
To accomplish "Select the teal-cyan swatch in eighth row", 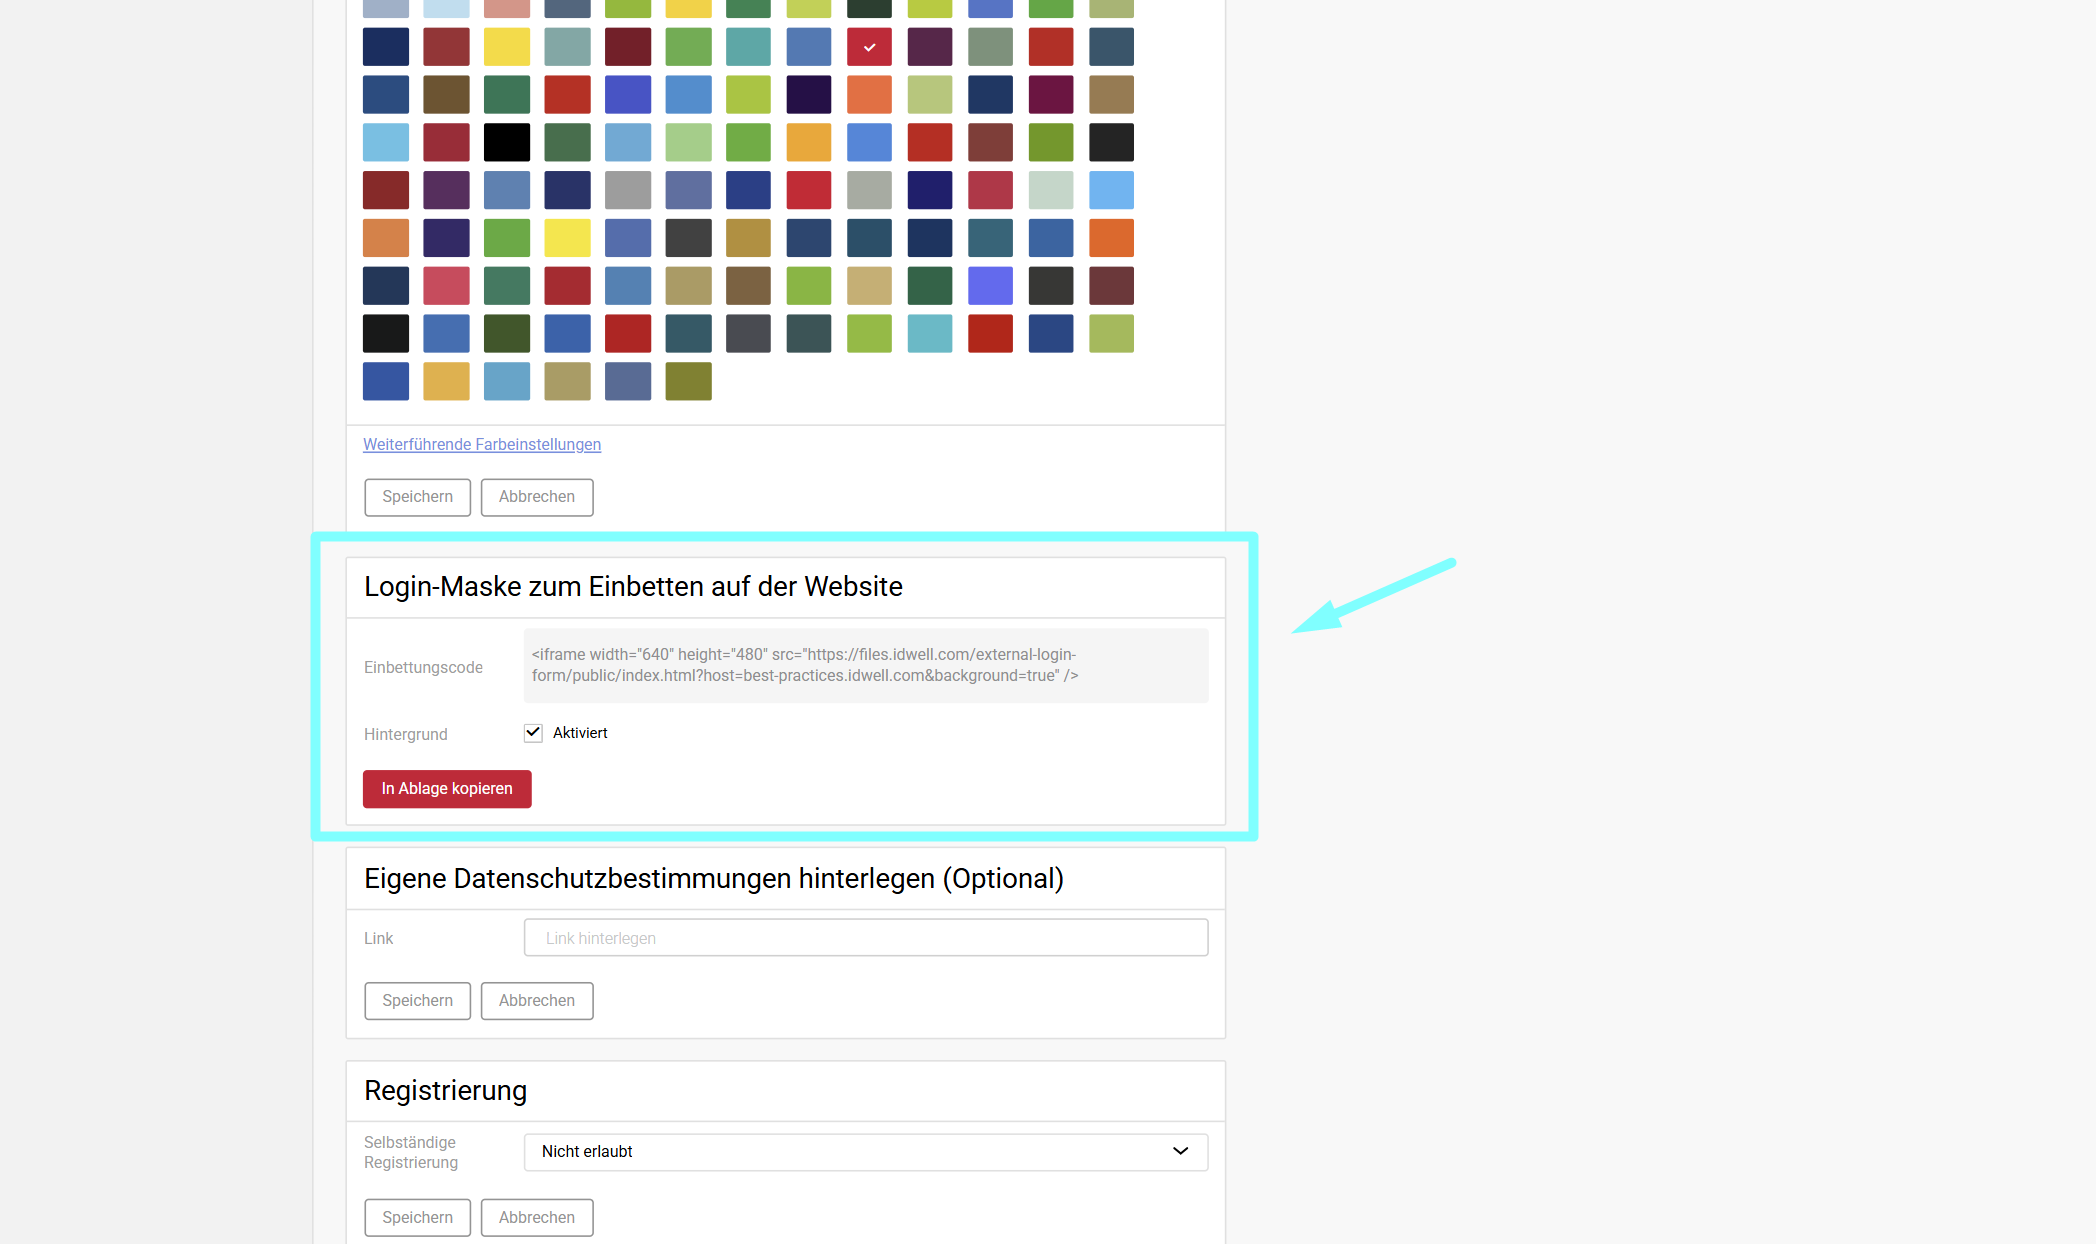I will click(x=929, y=334).
